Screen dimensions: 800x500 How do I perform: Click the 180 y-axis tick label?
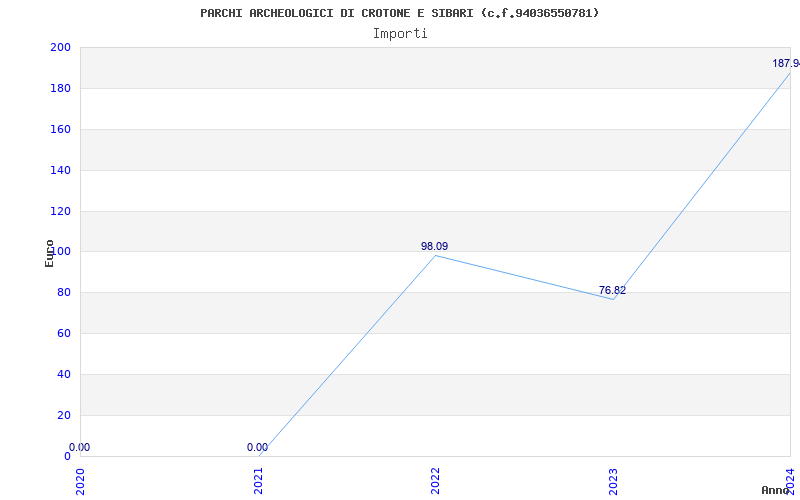coord(60,88)
